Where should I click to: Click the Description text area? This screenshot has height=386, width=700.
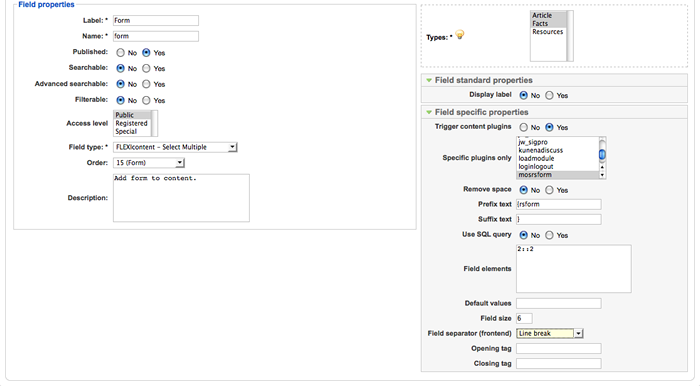[181, 198]
